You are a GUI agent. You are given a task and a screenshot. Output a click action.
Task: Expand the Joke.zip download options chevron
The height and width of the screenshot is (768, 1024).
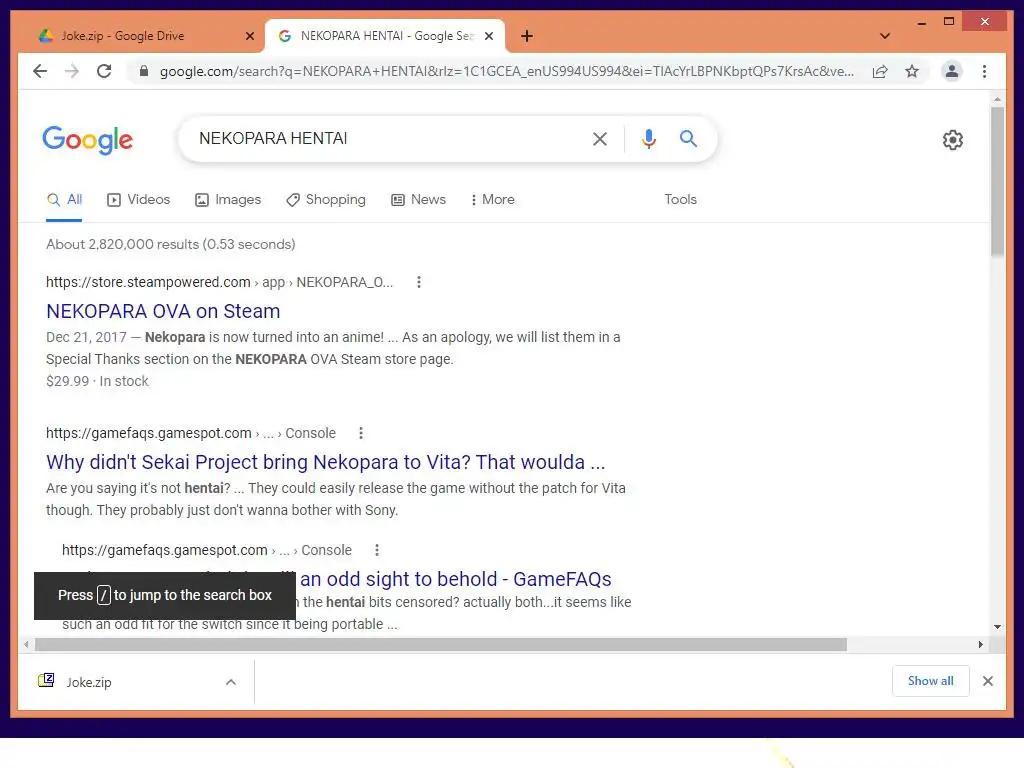click(x=231, y=682)
